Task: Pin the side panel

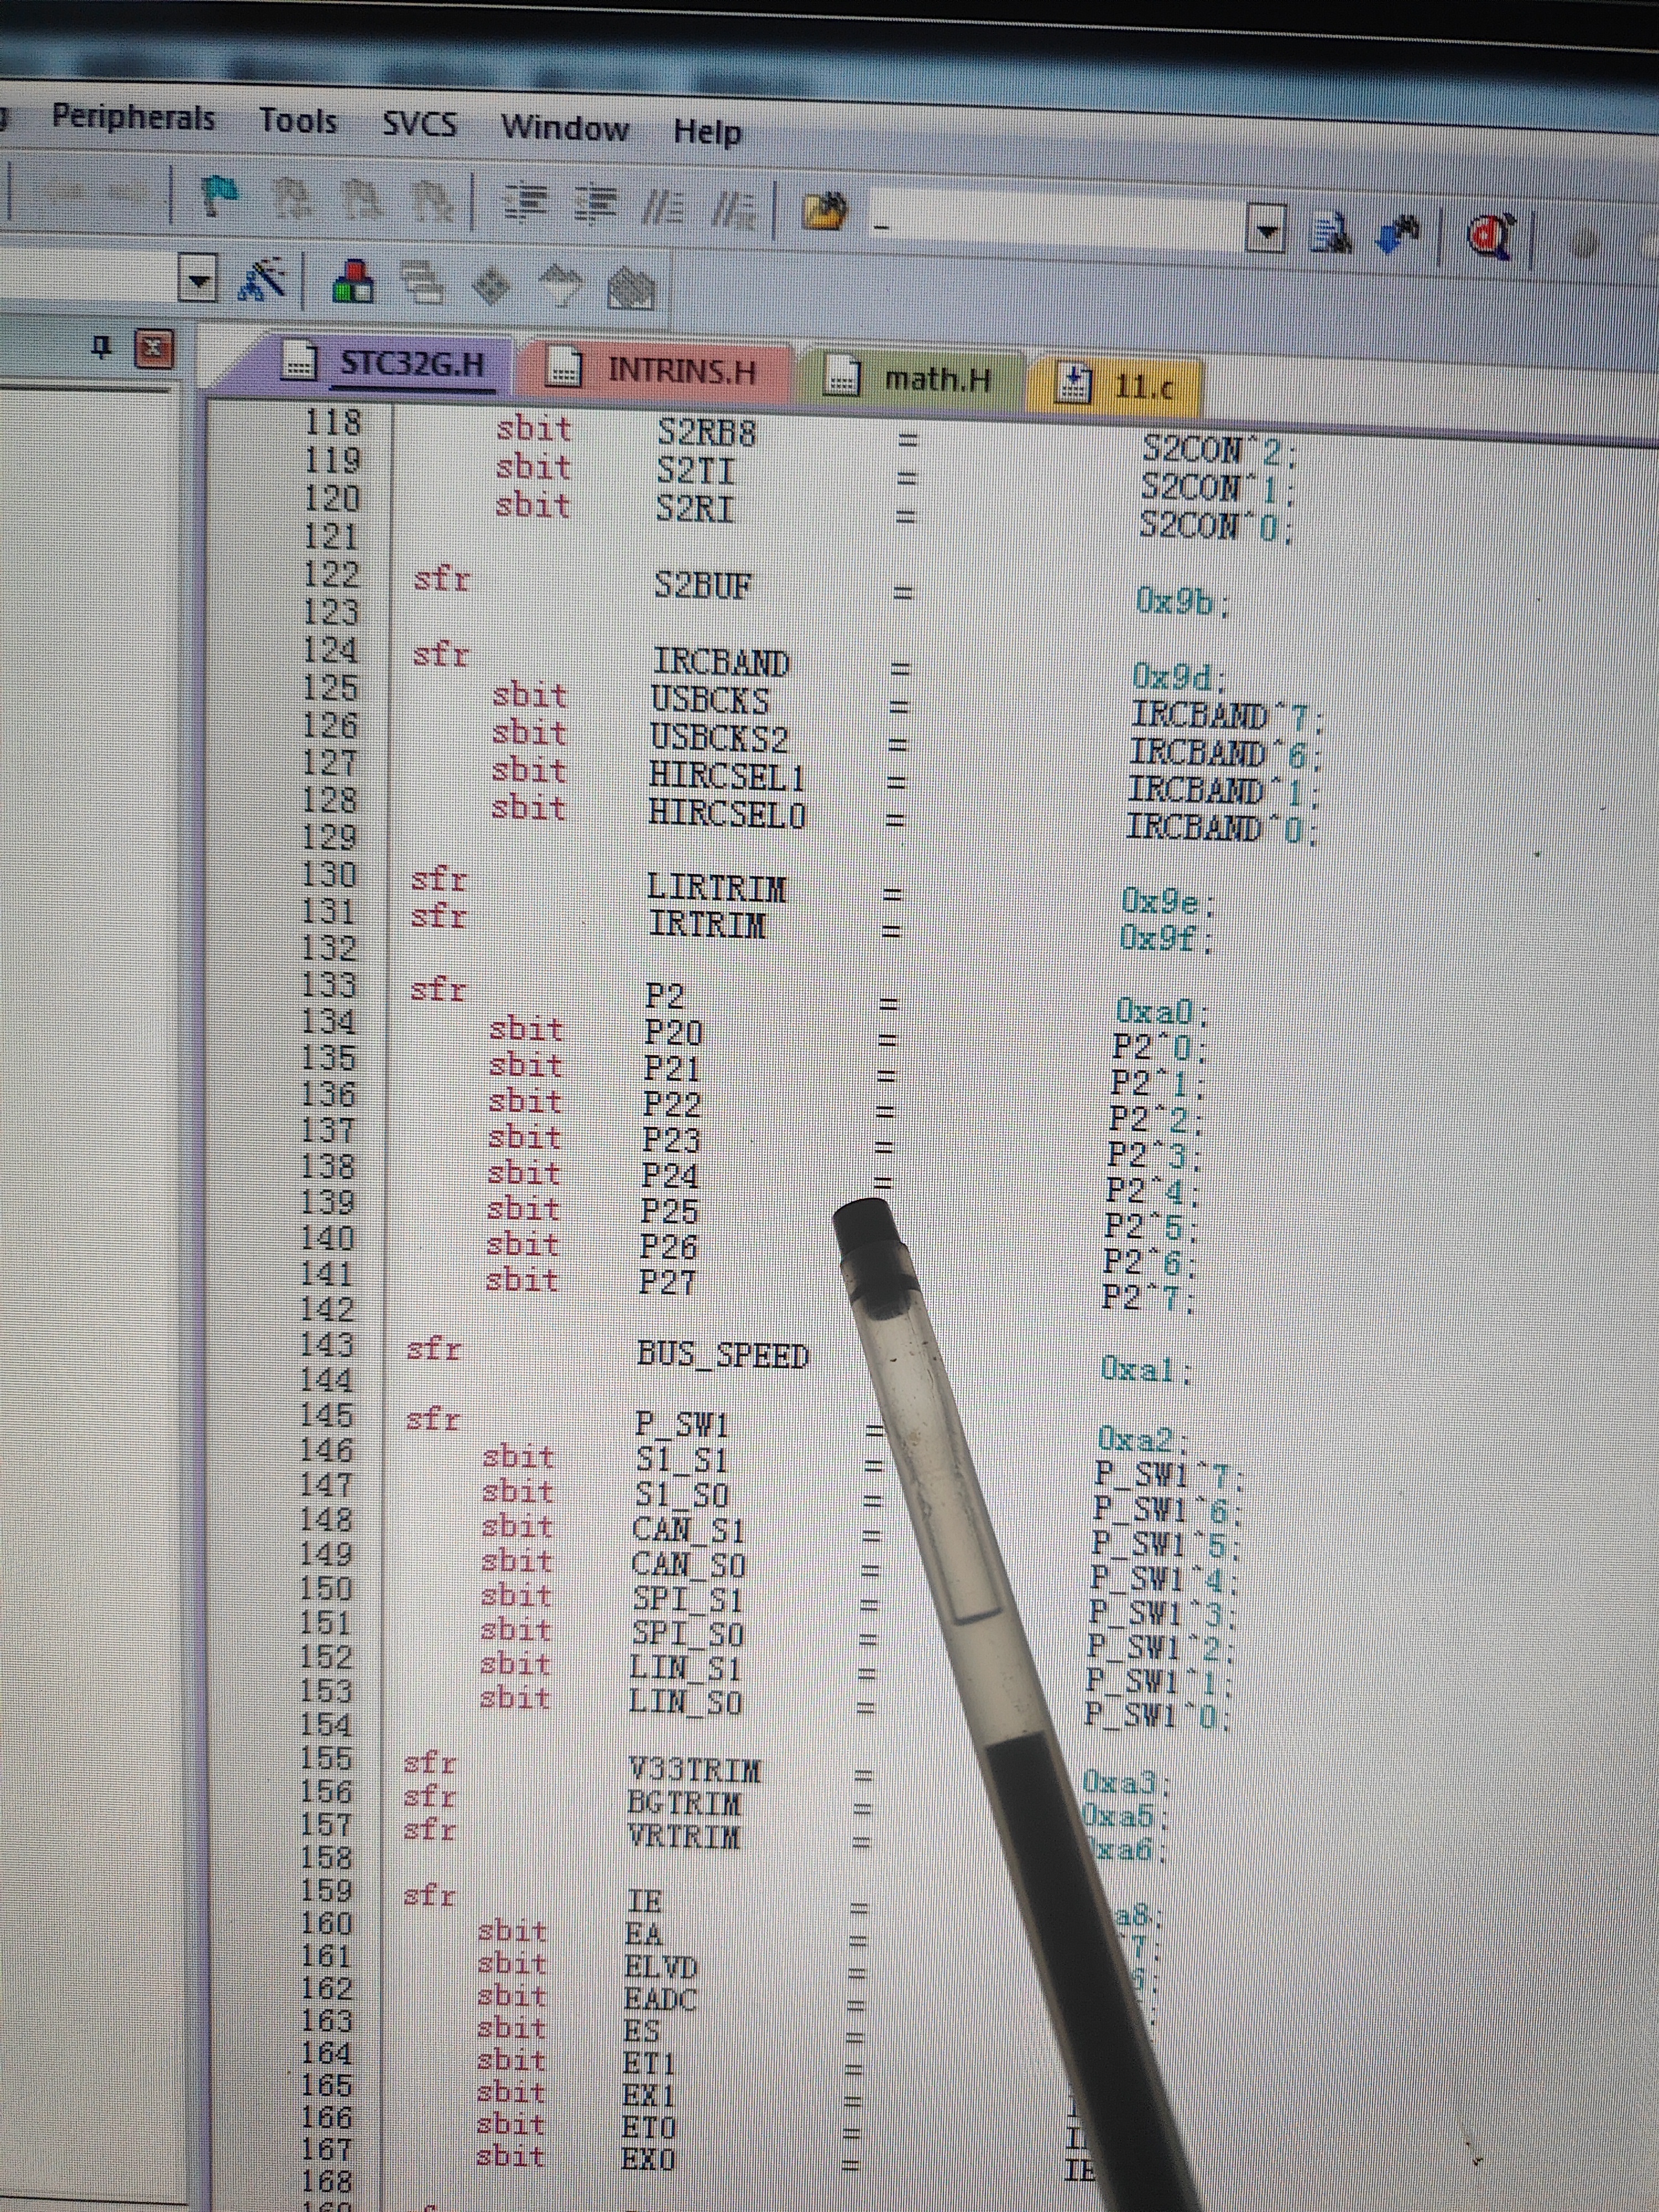Action: (x=101, y=347)
